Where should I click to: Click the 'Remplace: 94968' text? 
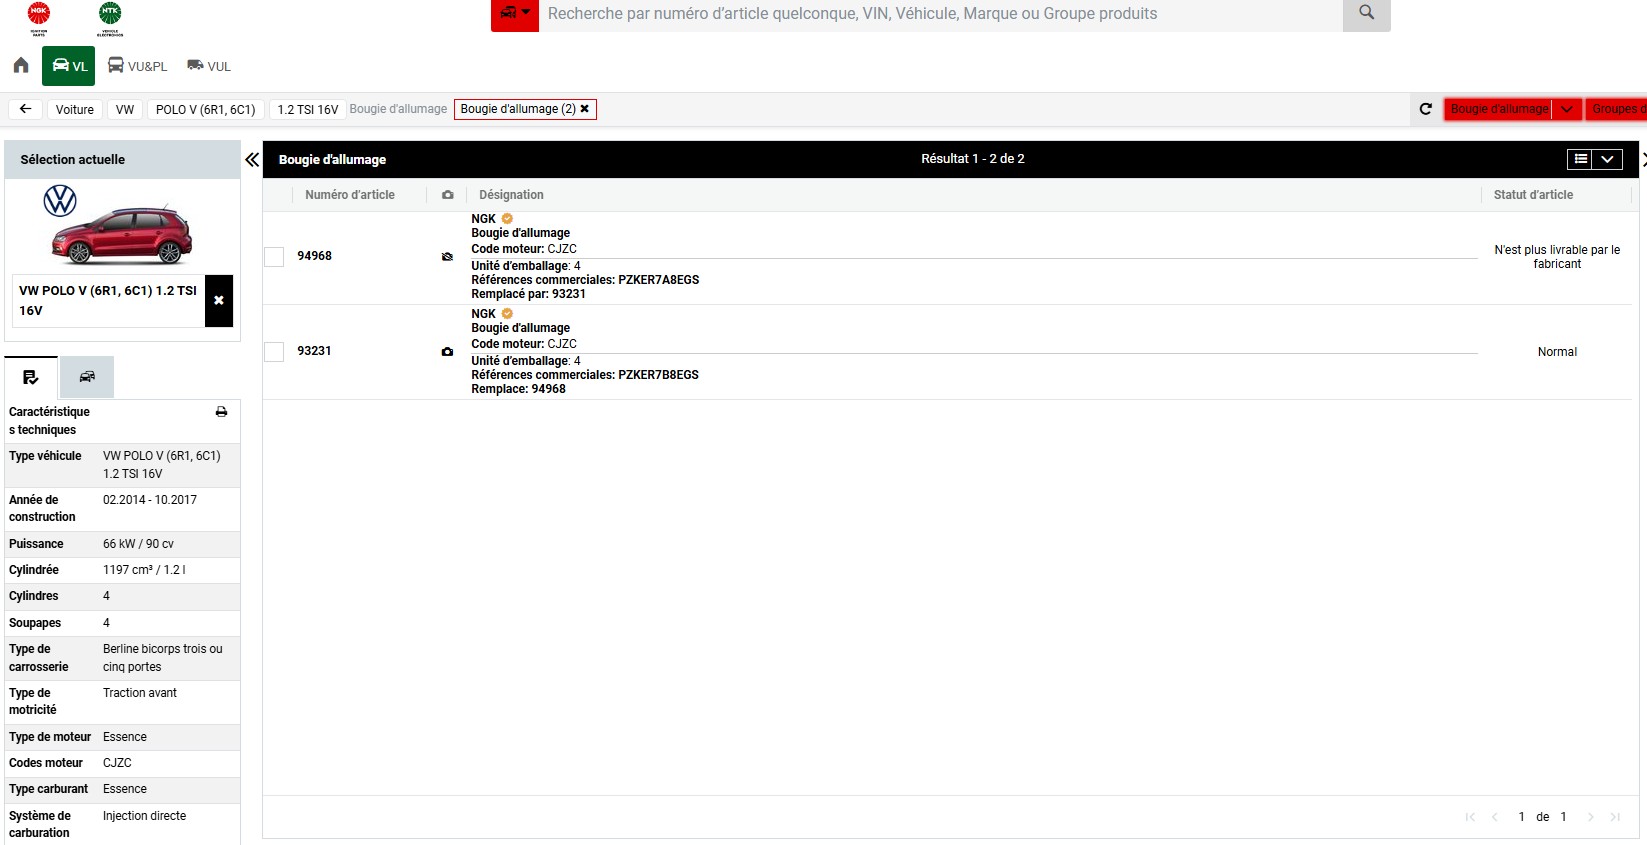[x=518, y=389]
